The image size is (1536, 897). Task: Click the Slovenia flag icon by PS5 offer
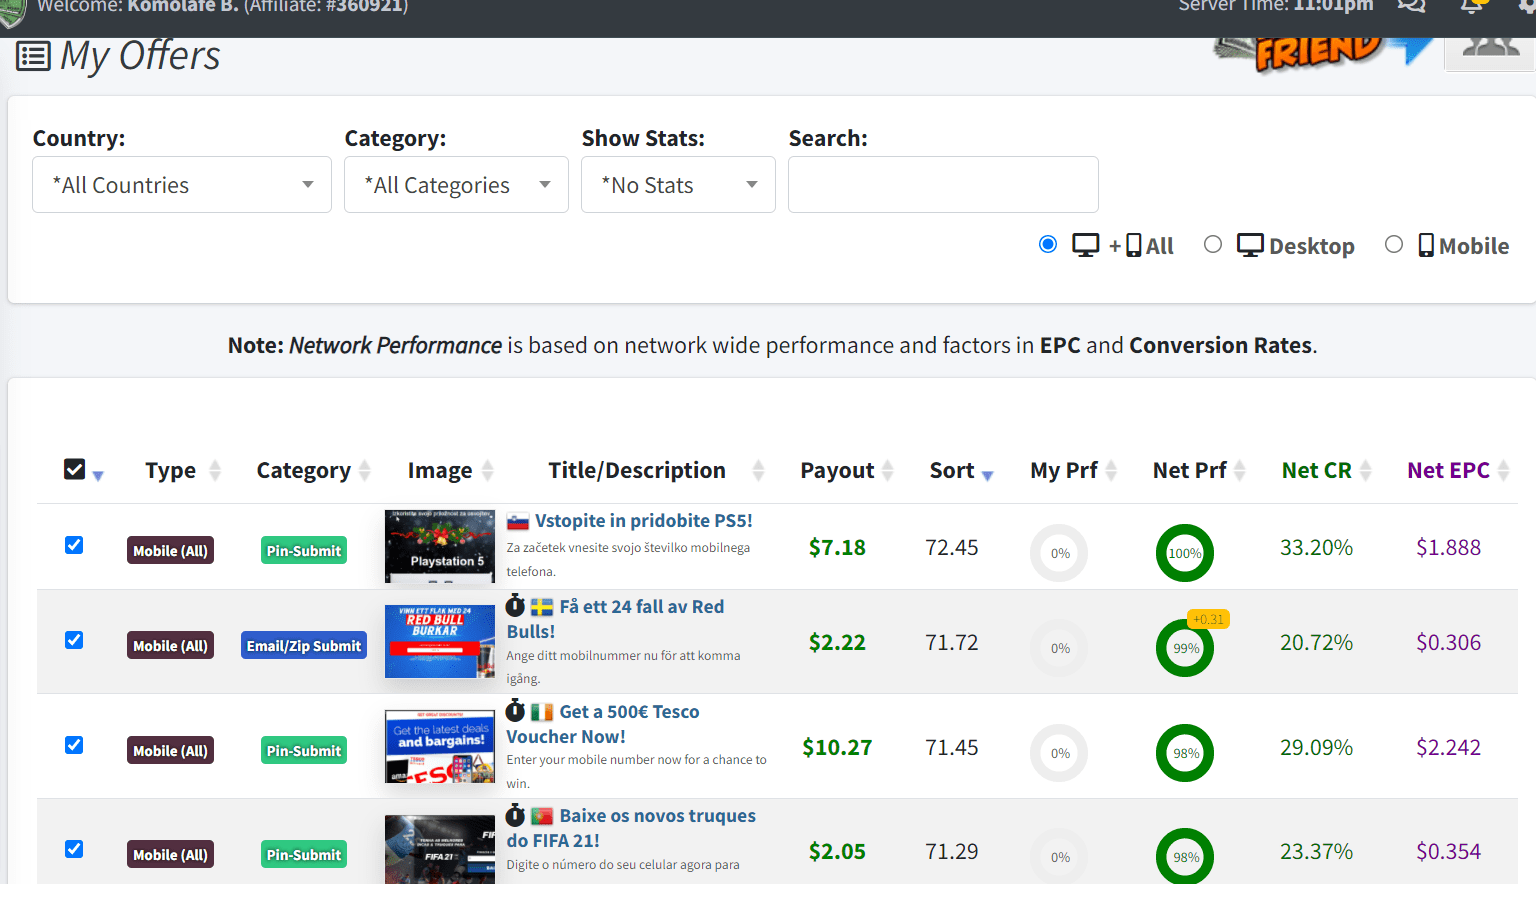[x=518, y=522]
